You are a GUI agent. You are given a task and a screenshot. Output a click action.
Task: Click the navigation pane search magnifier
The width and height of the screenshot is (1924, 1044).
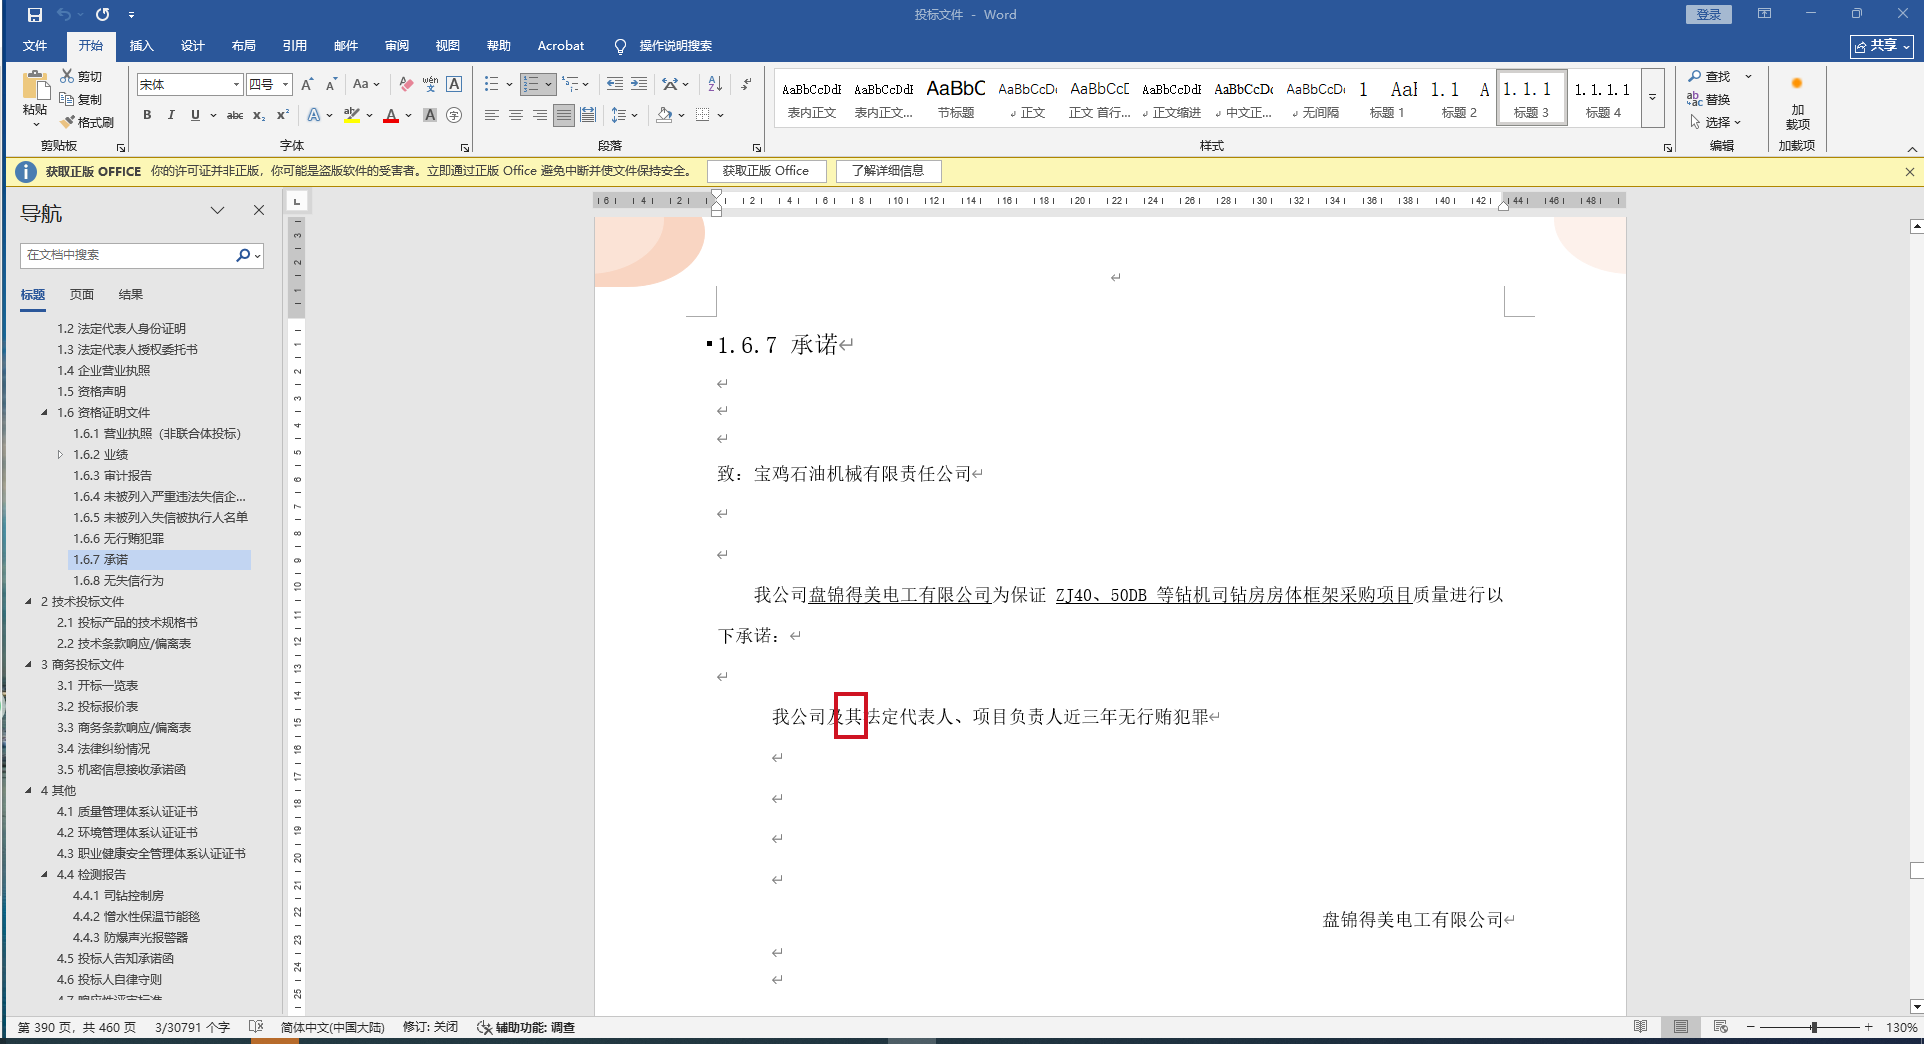click(242, 255)
